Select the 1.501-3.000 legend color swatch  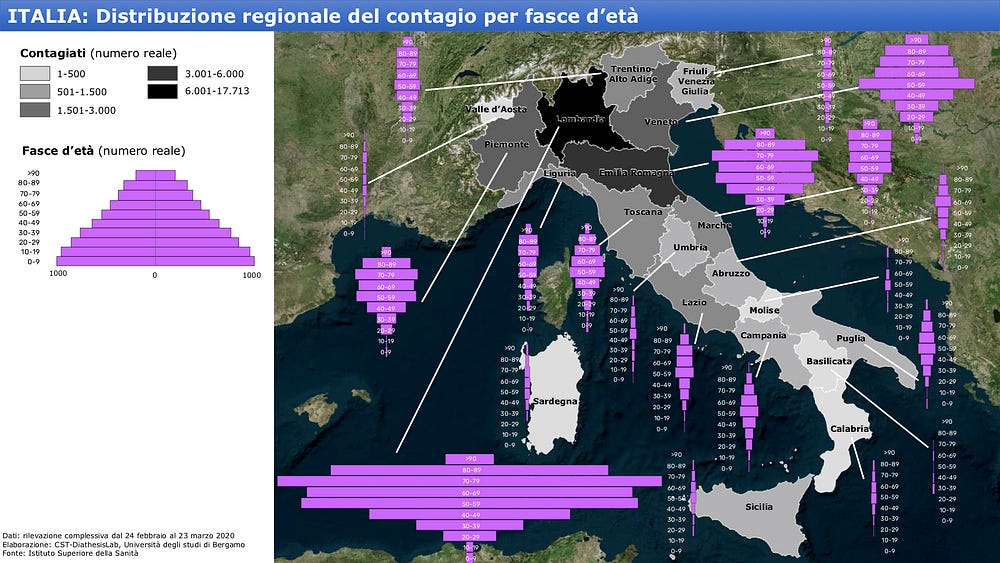(x=34, y=110)
